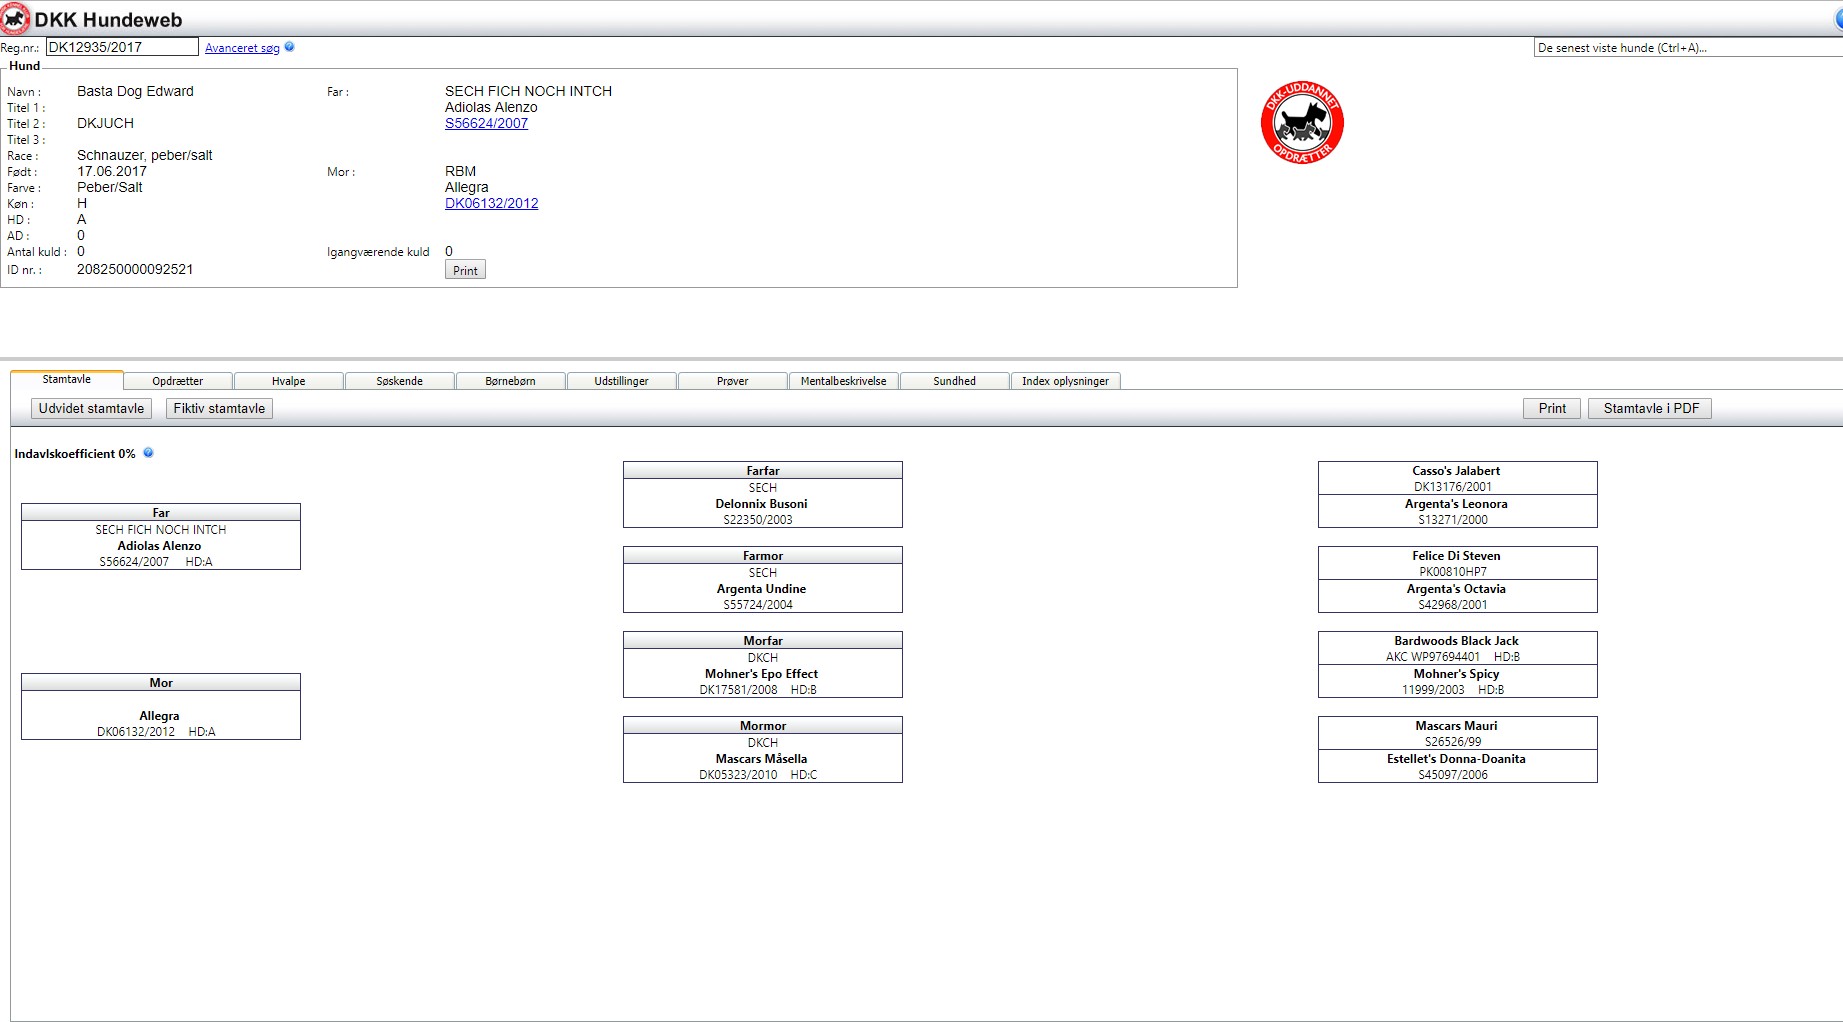Click the DKK-uddannet opdrætter badge
The width and height of the screenshot is (1843, 1022).
(1302, 123)
